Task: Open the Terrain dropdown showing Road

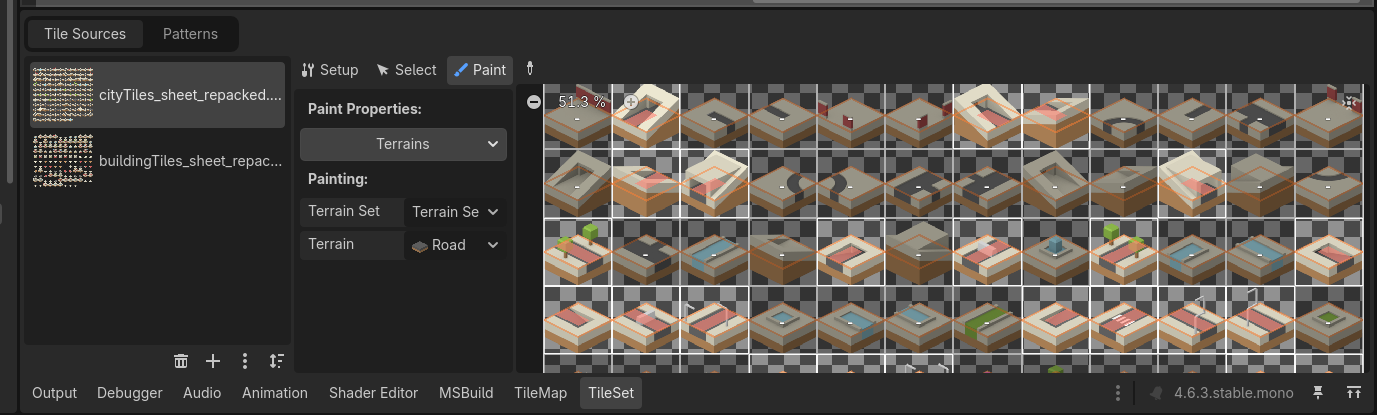Action: [455, 245]
